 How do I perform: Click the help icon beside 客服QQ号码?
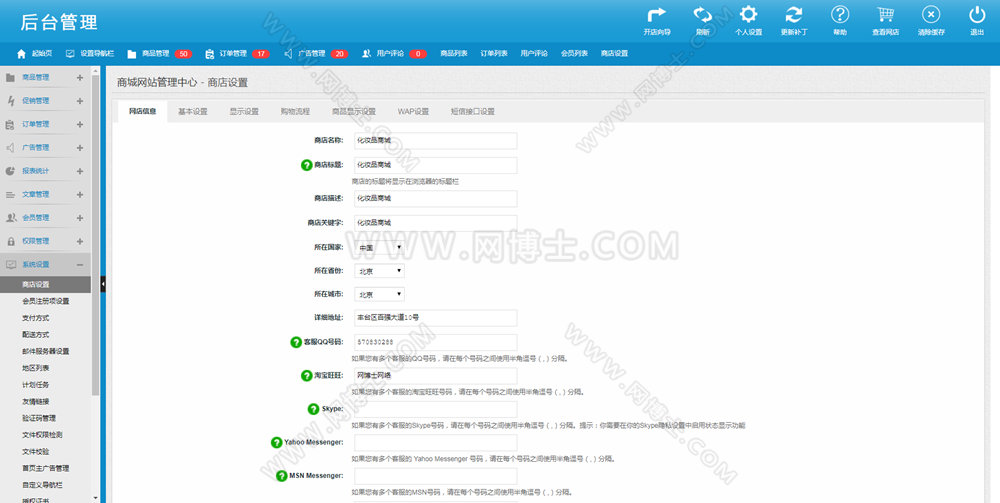296,342
